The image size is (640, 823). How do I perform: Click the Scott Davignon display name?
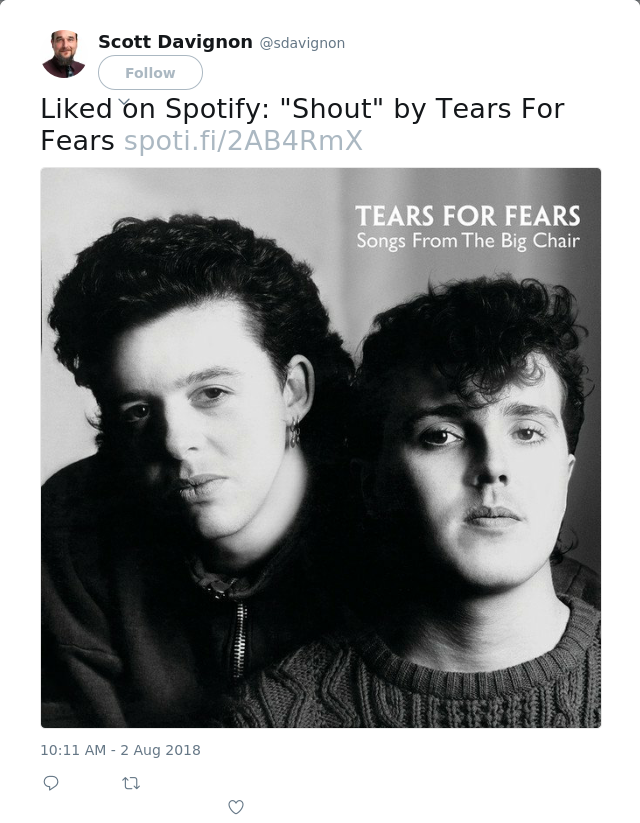pos(175,42)
